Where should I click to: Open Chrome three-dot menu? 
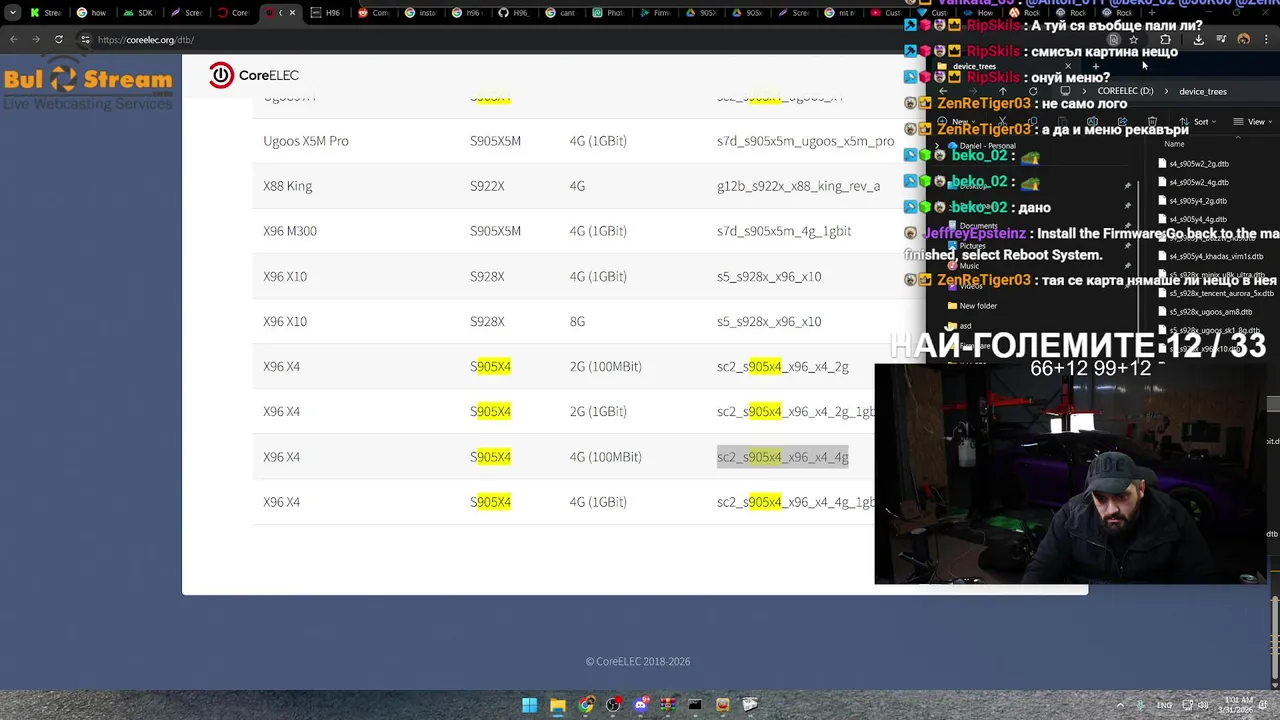[1266, 40]
